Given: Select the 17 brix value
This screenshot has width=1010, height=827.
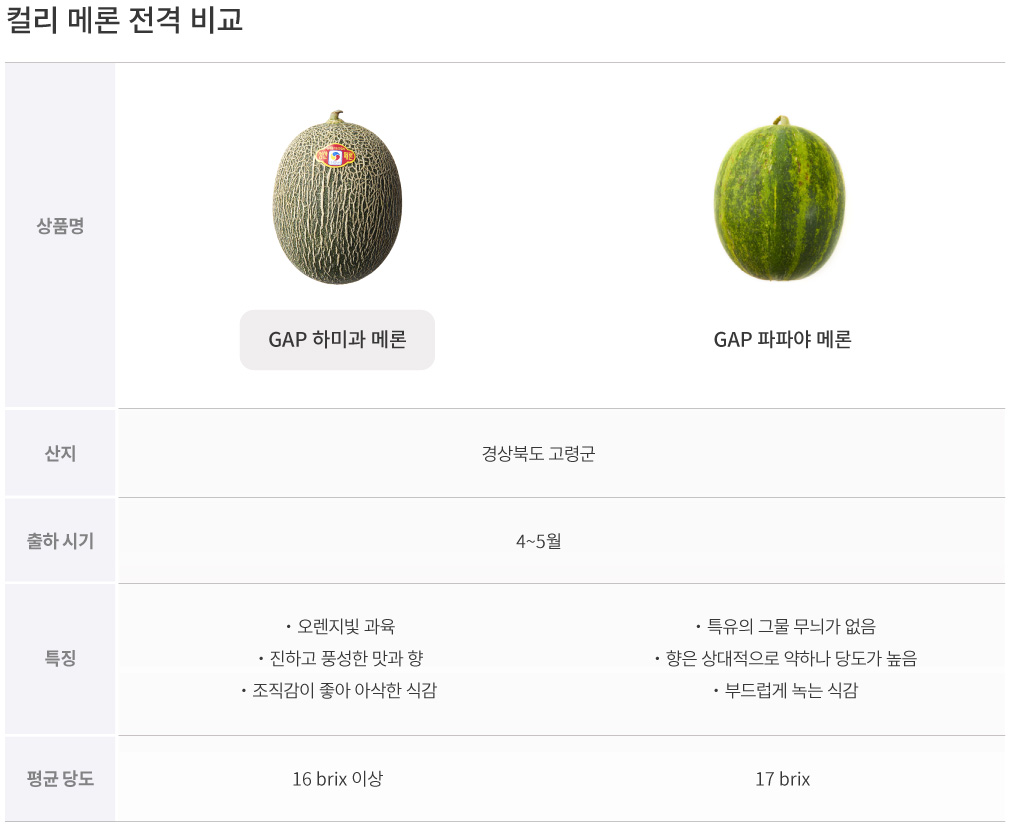Looking at the screenshot, I should point(783,779).
